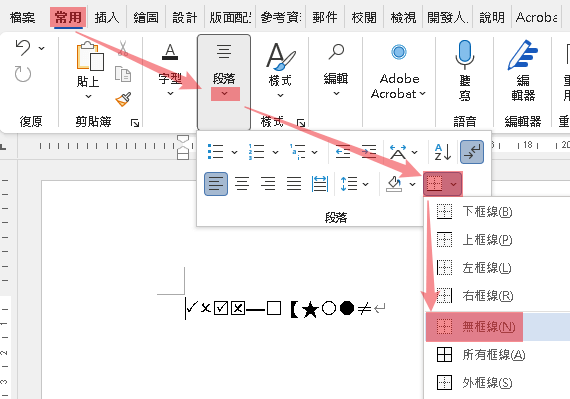The width and height of the screenshot is (570, 399).
Task: Open the 檔案 (File) tab
Action: click(23, 17)
